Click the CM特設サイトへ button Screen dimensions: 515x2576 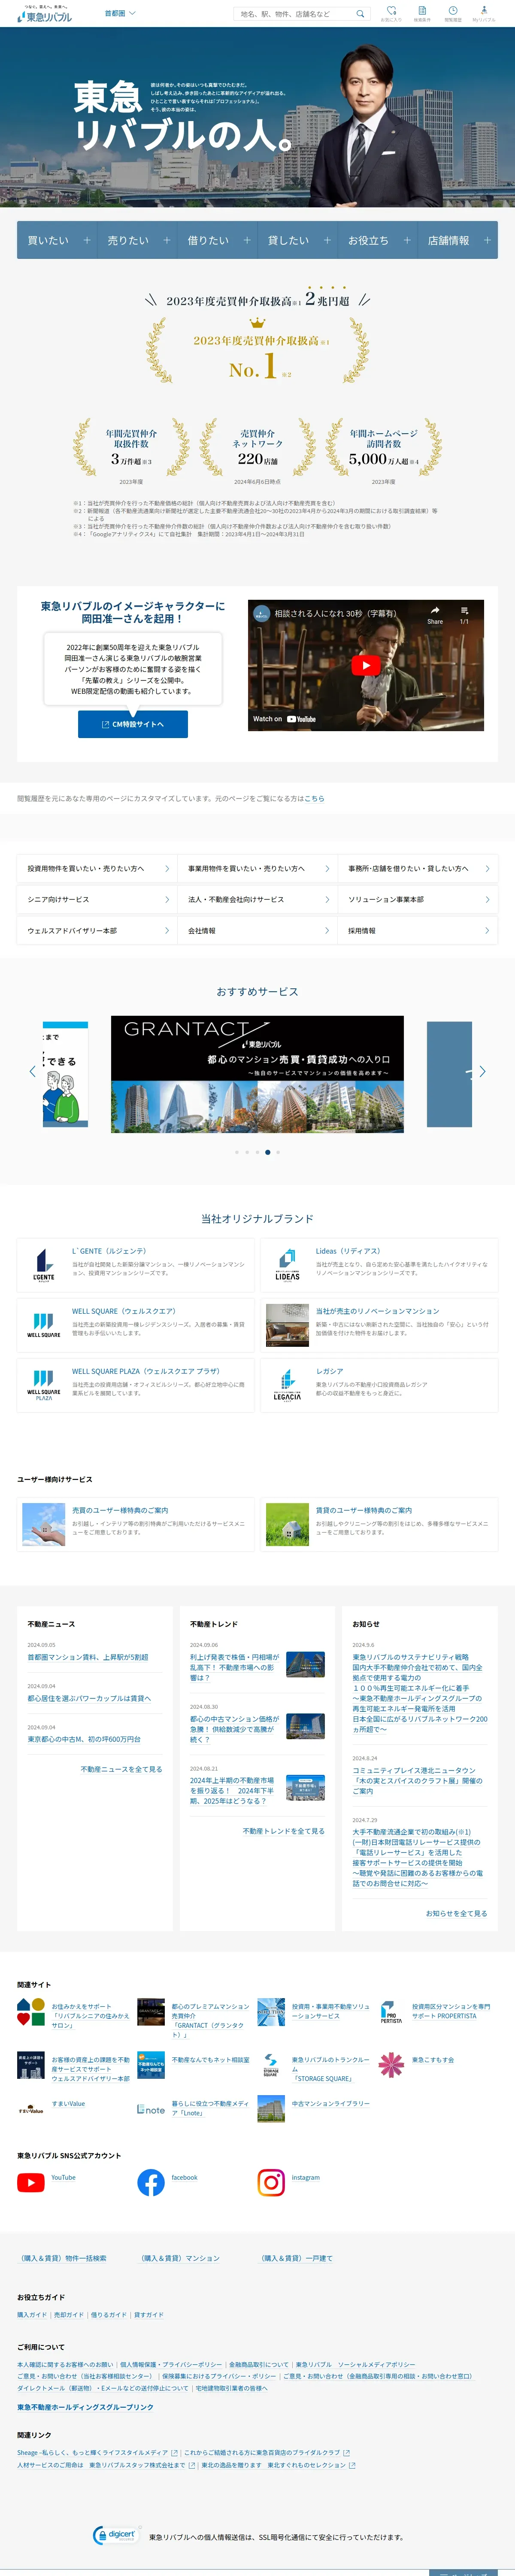133,724
